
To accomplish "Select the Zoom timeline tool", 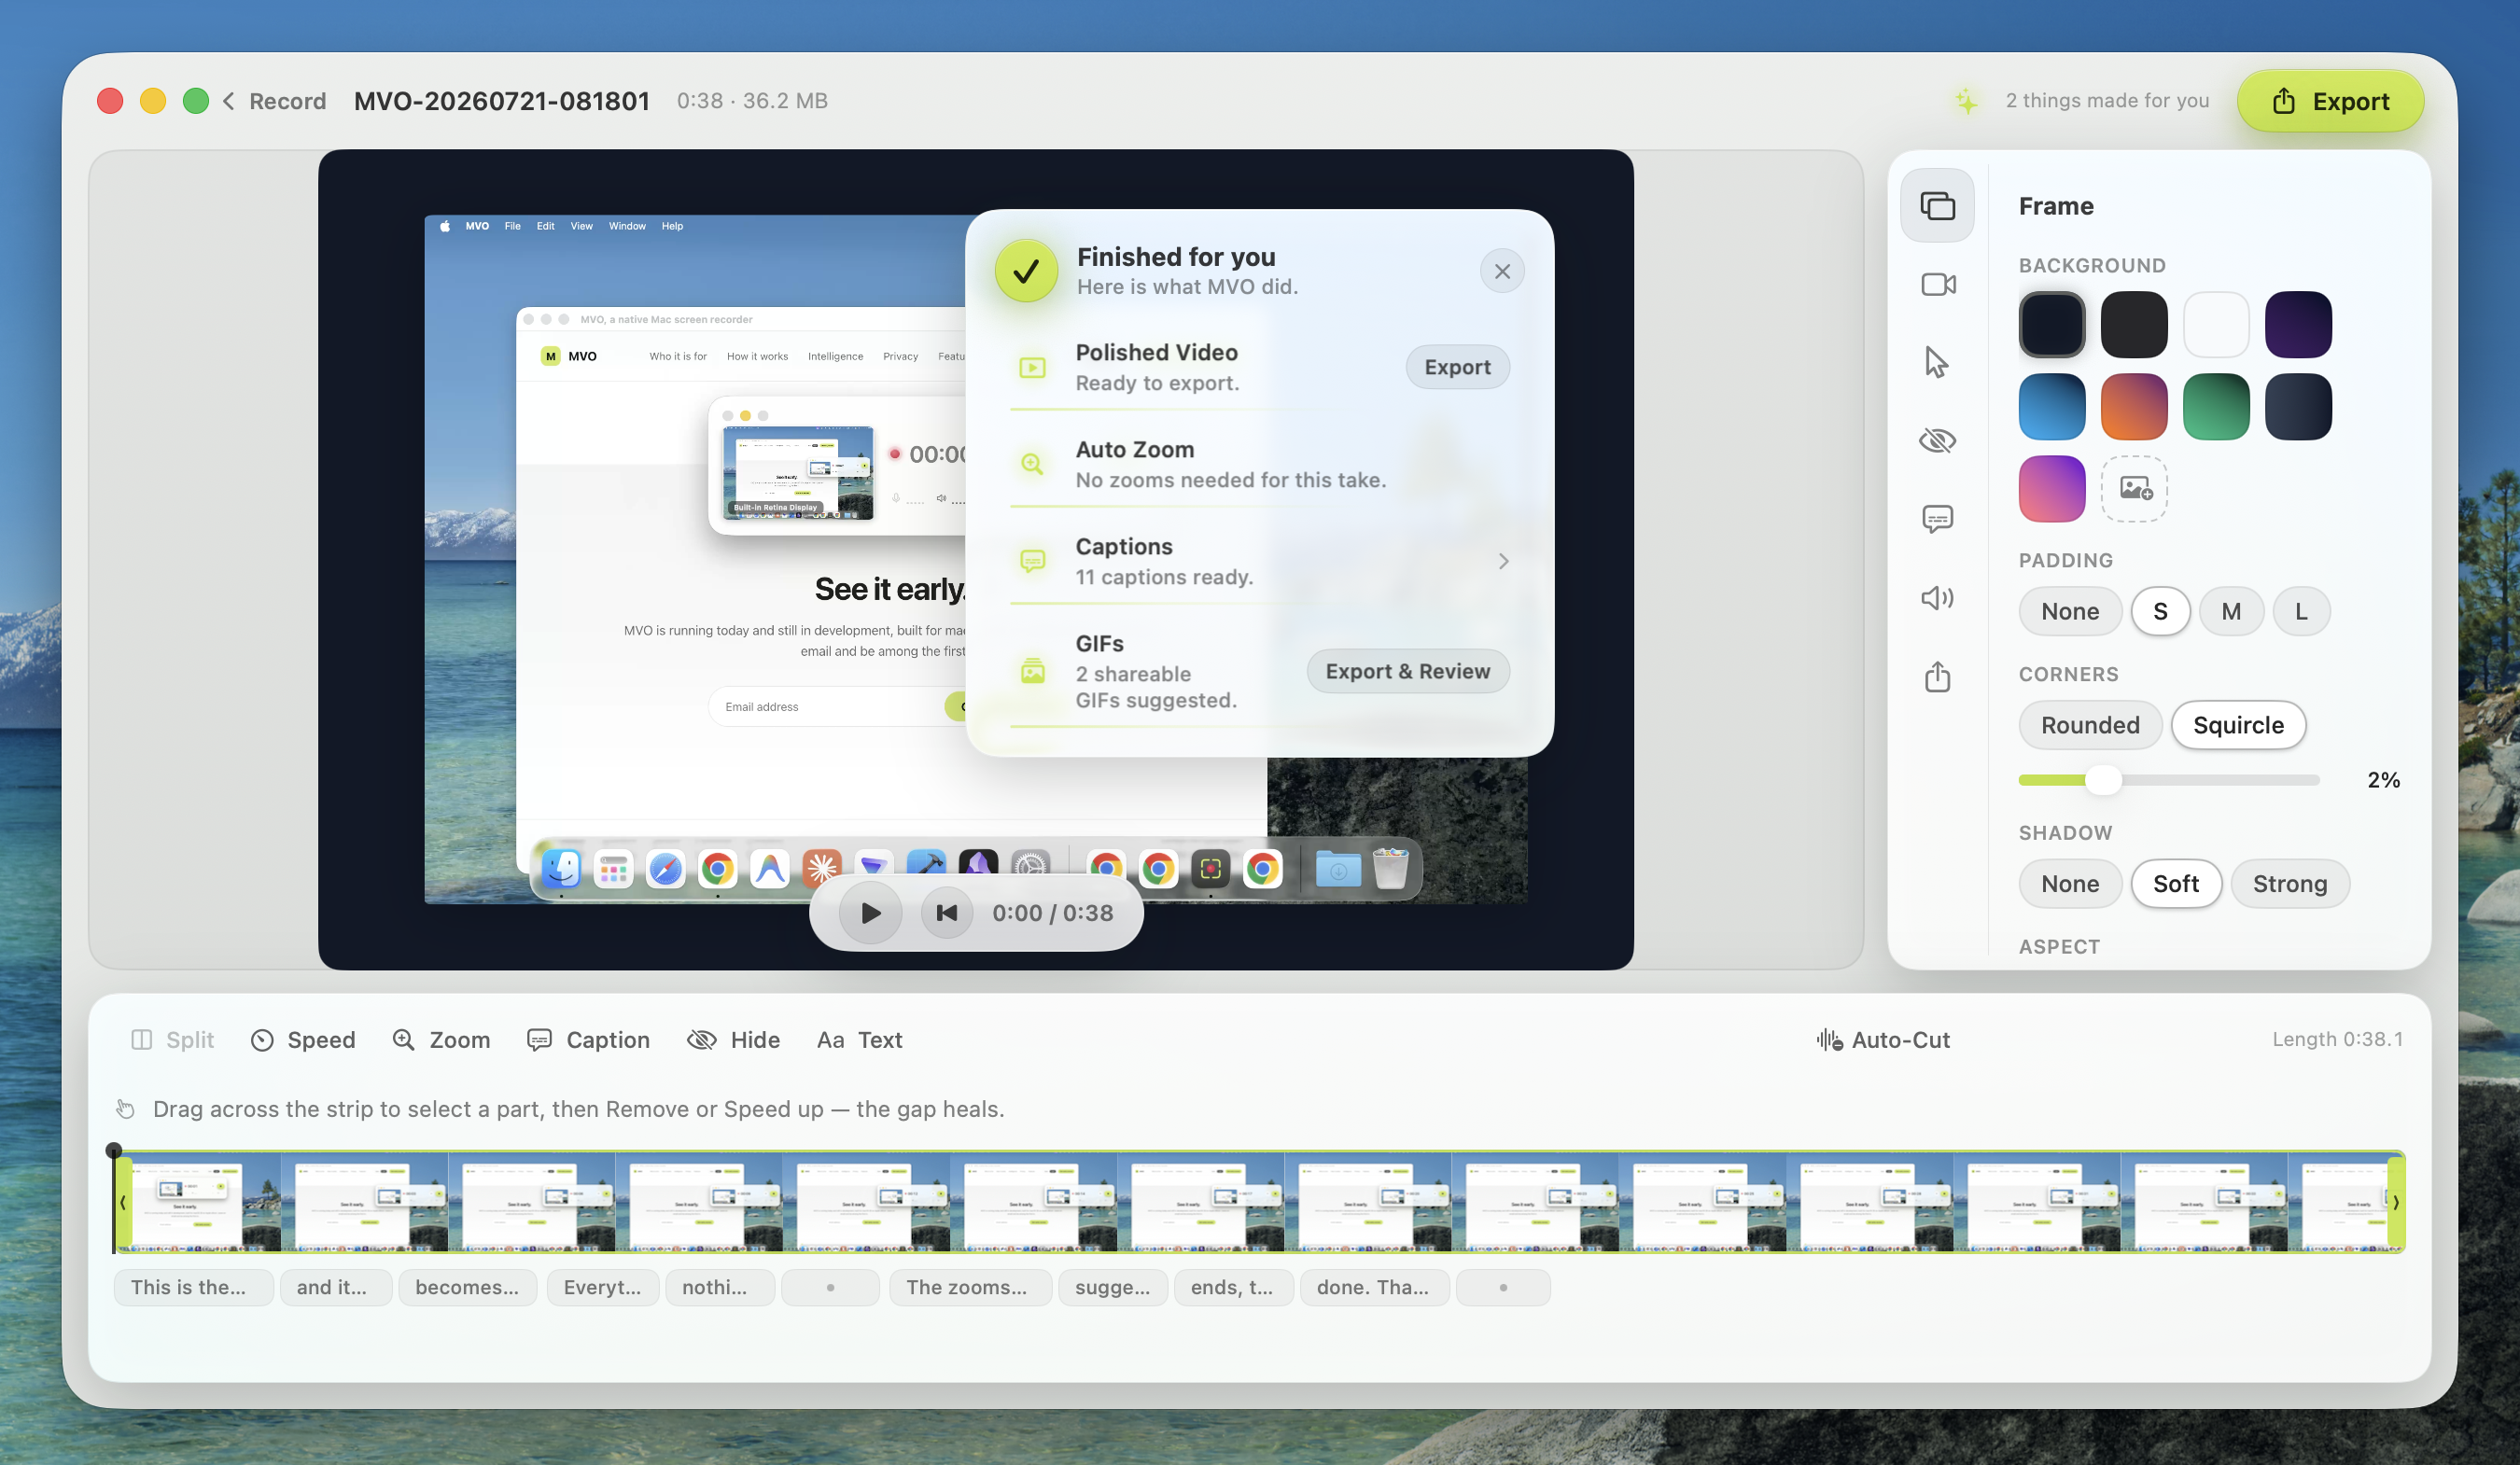I will click(x=441, y=1040).
